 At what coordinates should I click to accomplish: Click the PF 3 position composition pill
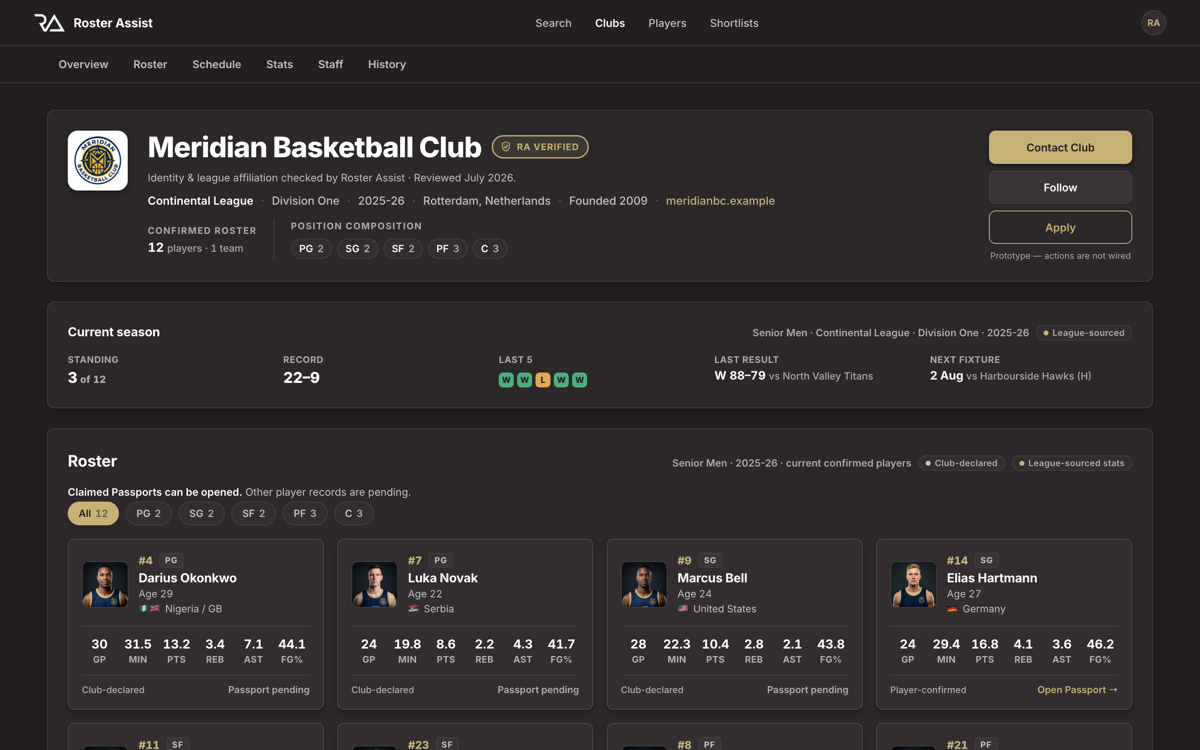[x=447, y=249]
